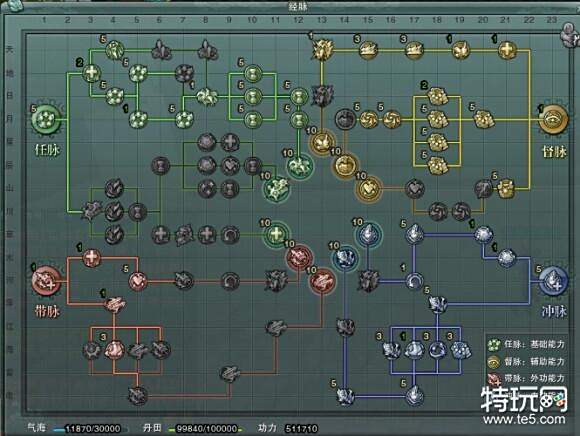Click the 经脉 window title

(297, 6)
